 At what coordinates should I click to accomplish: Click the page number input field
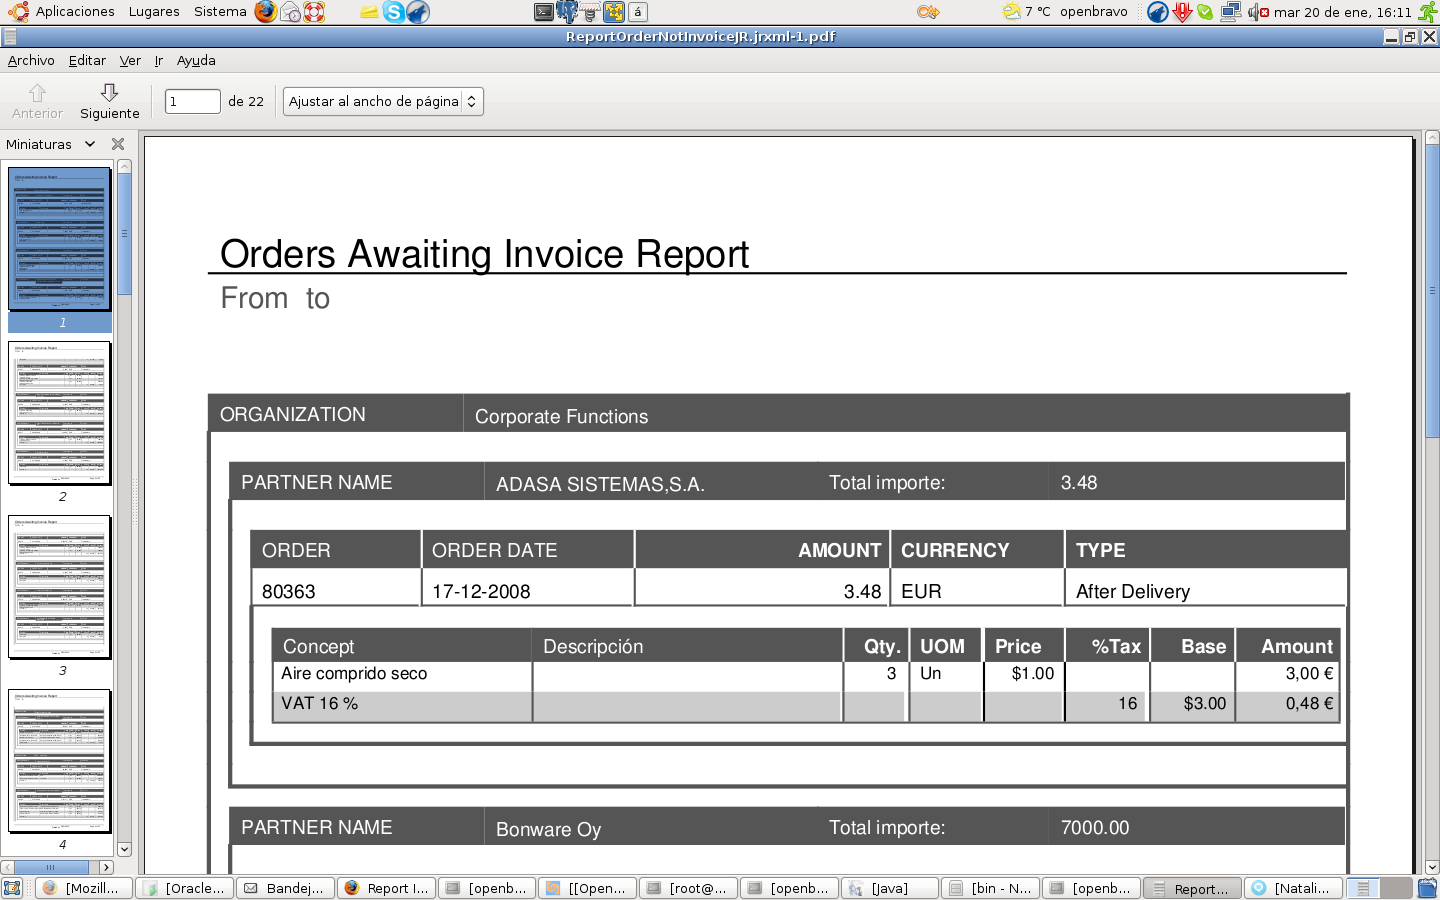point(192,101)
